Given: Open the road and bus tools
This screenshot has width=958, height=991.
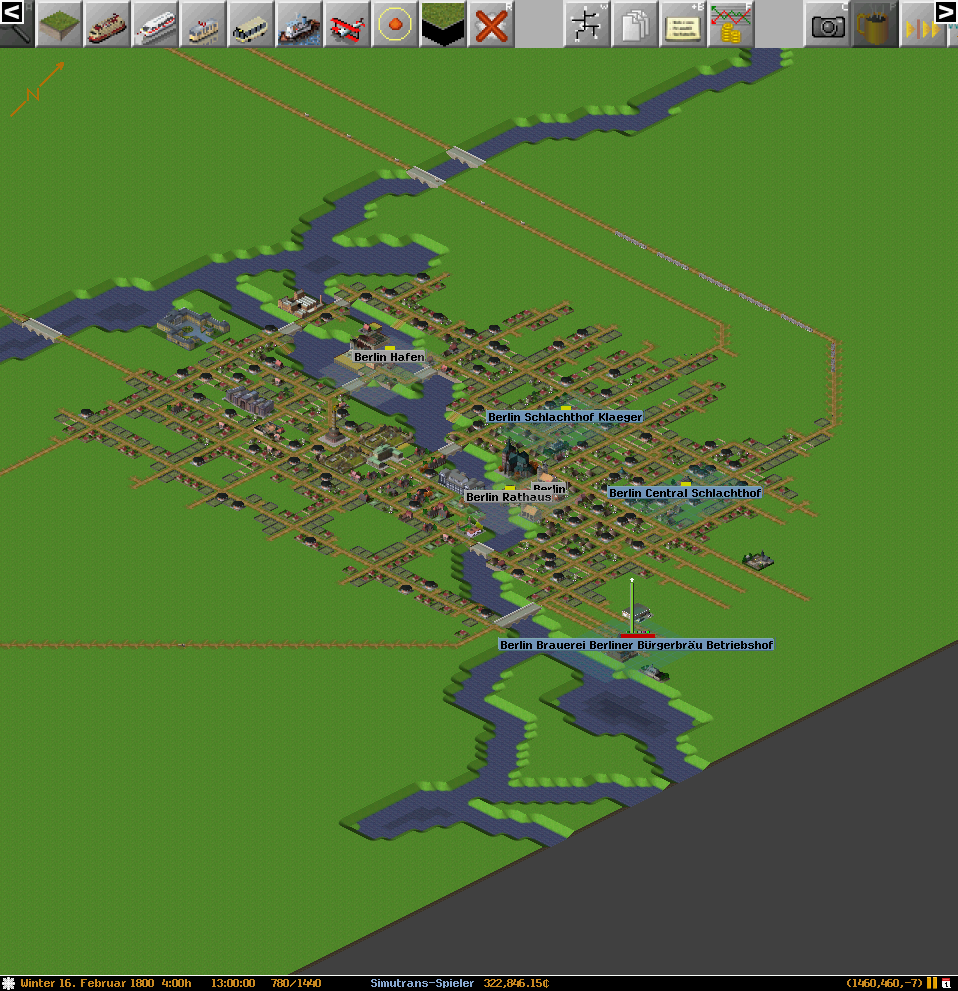Looking at the screenshot, I should [x=251, y=24].
